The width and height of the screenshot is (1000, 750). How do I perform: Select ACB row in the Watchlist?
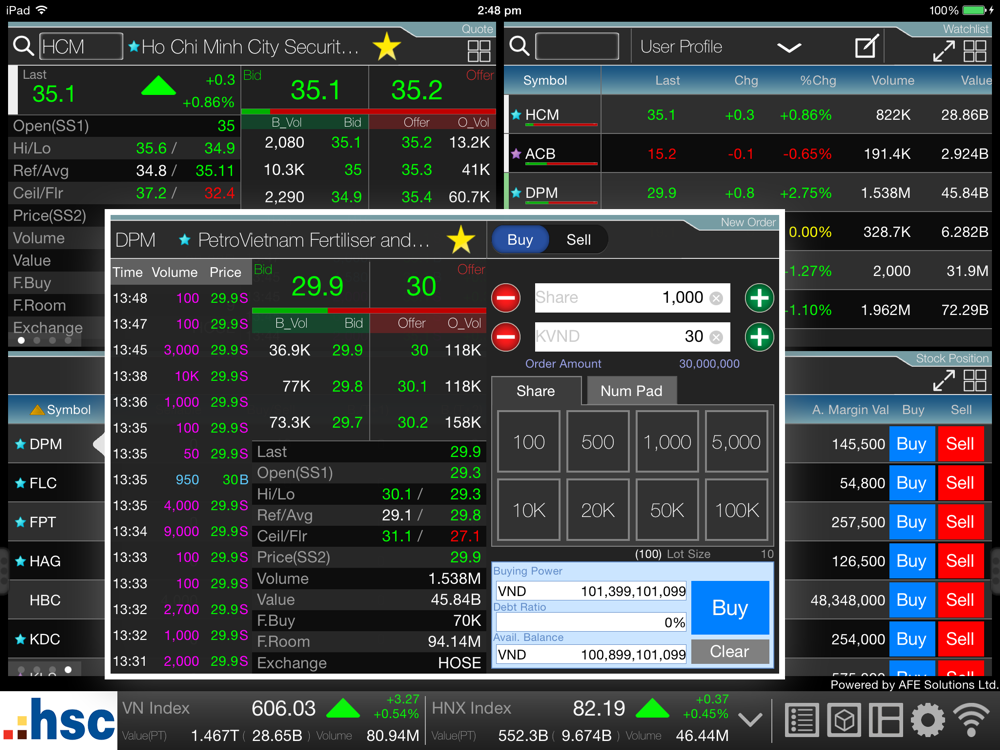(747, 154)
